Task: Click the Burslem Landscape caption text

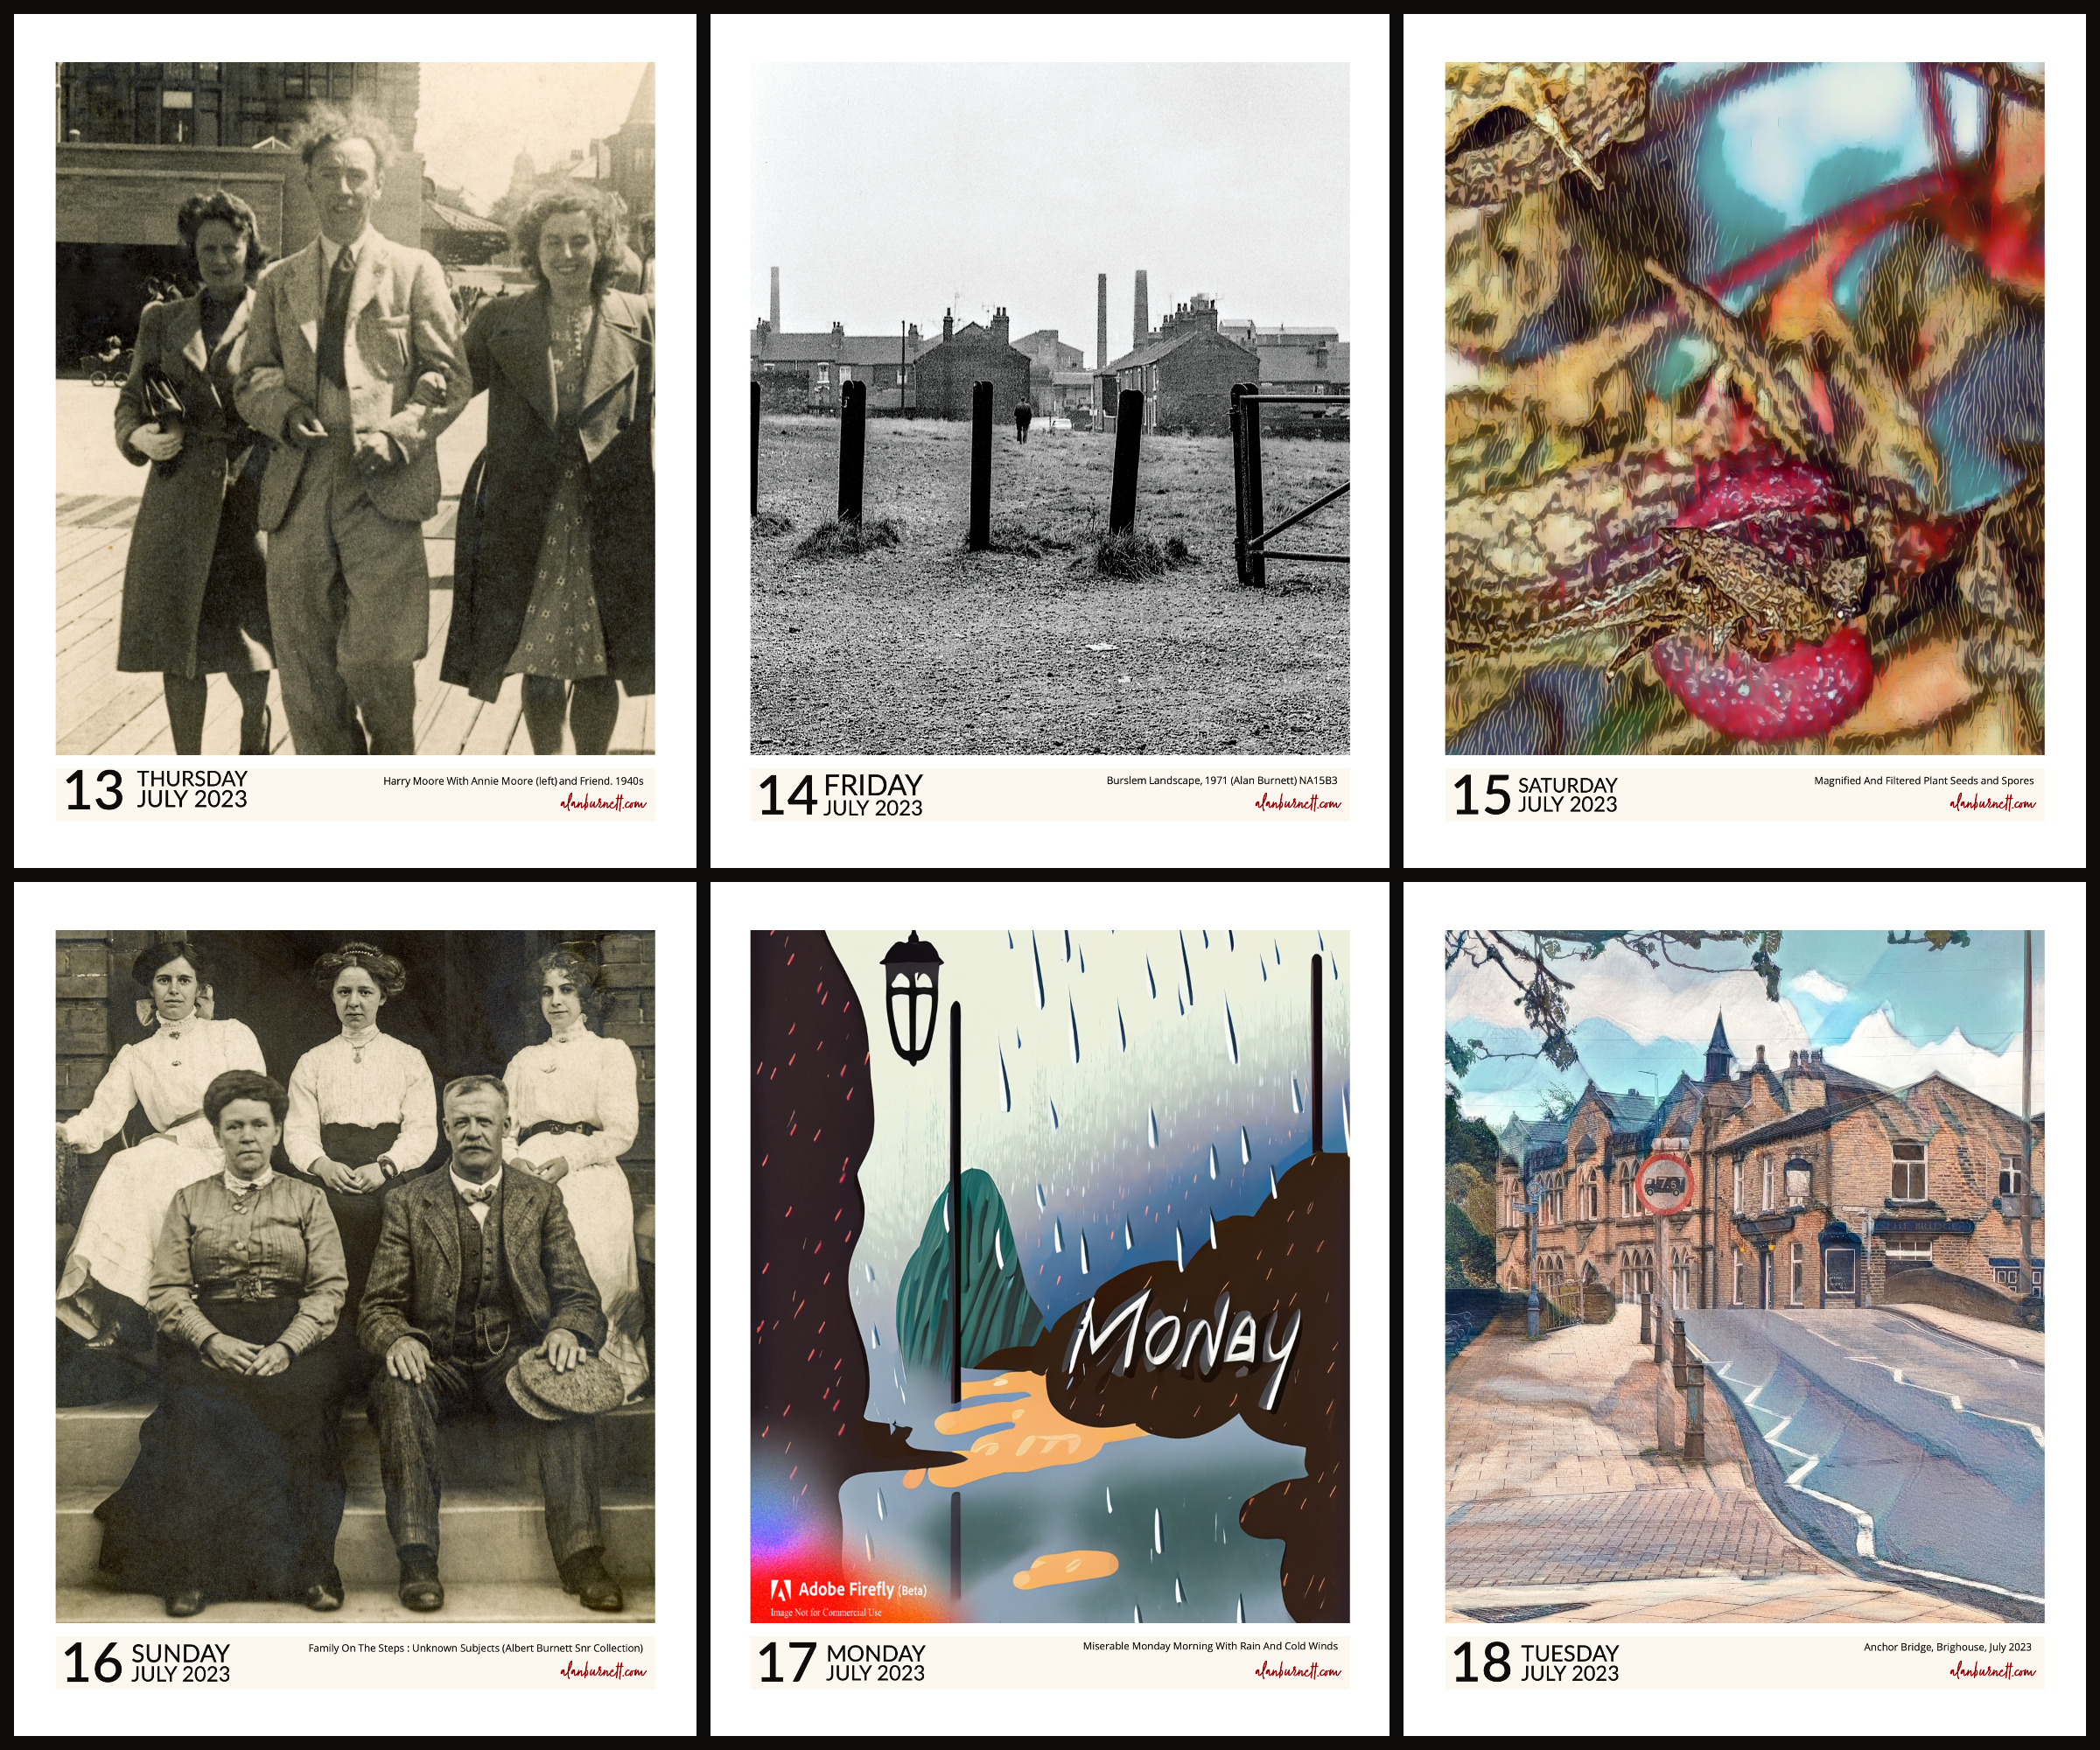Action: (x=1221, y=780)
